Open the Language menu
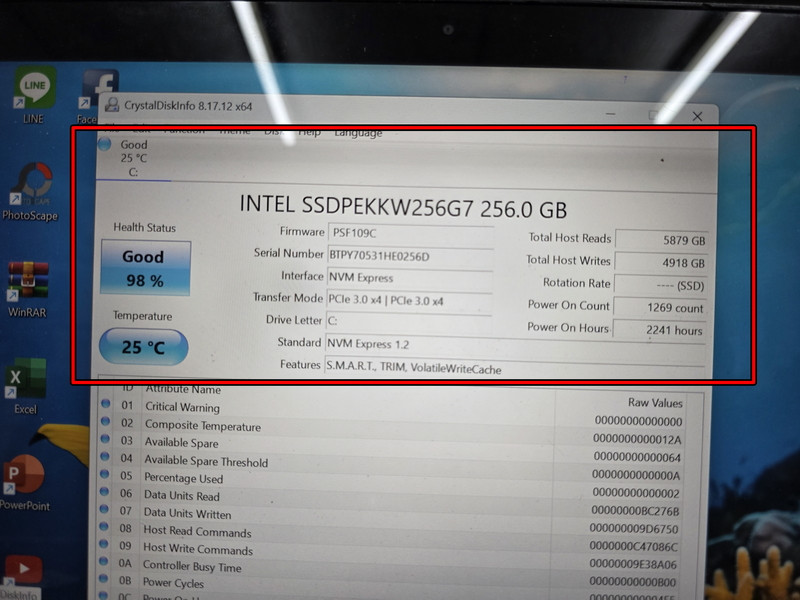 pos(358,133)
